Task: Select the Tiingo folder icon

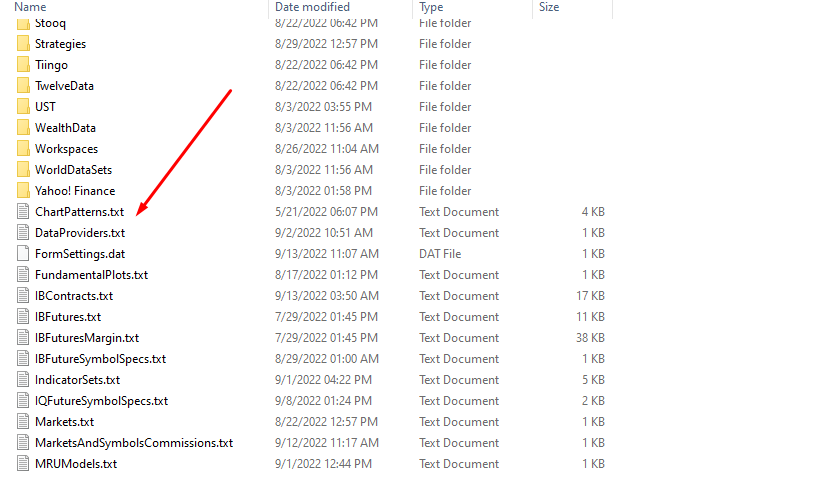Action: [x=24, y=65]
